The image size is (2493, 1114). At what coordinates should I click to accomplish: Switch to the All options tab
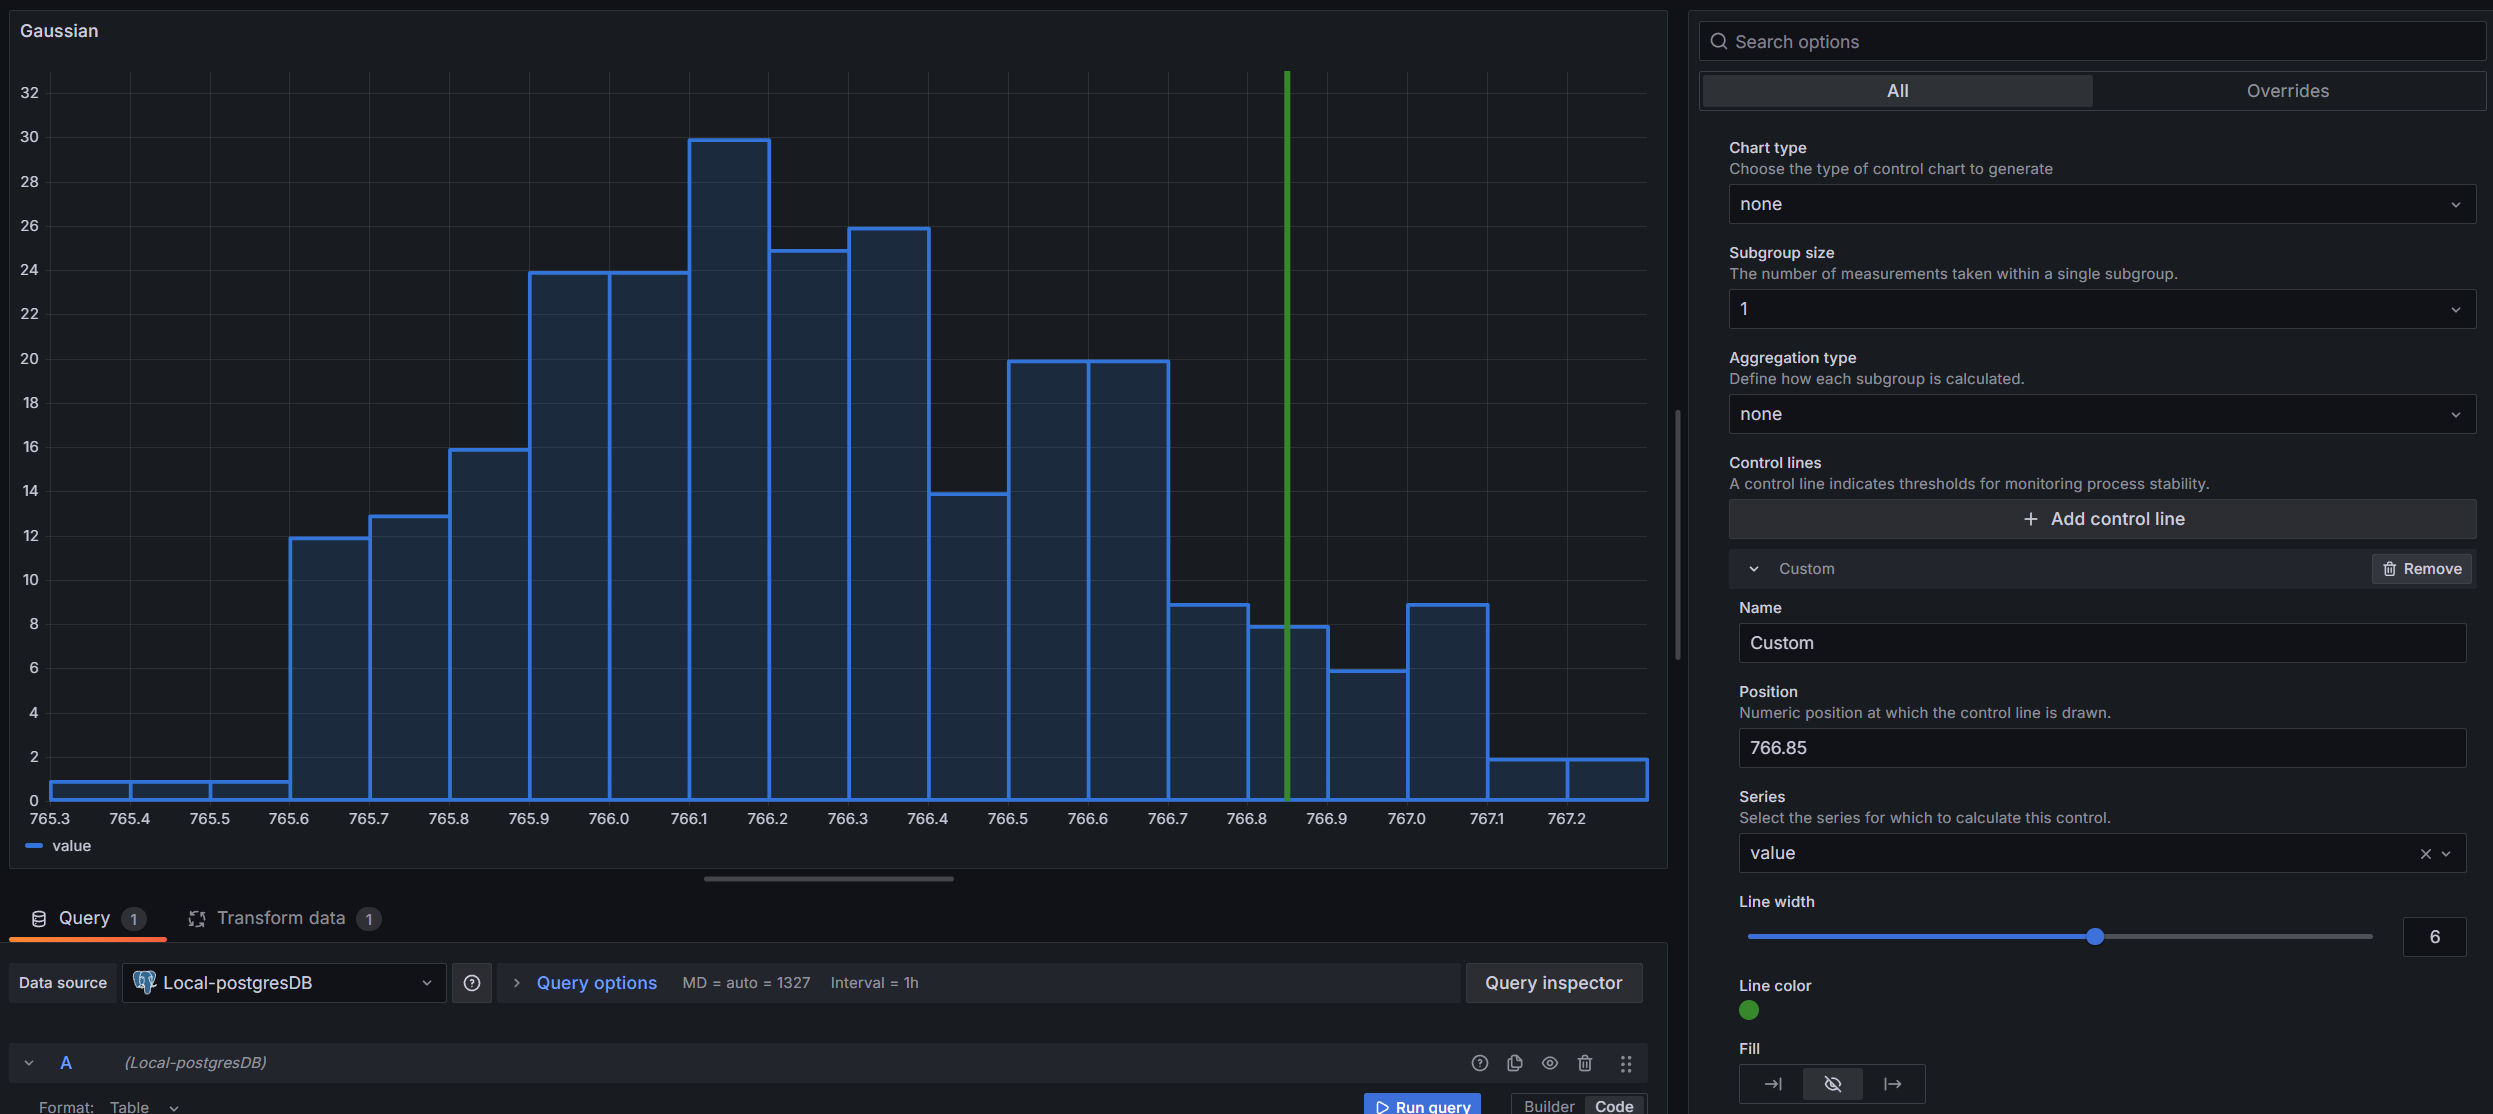1897,91
